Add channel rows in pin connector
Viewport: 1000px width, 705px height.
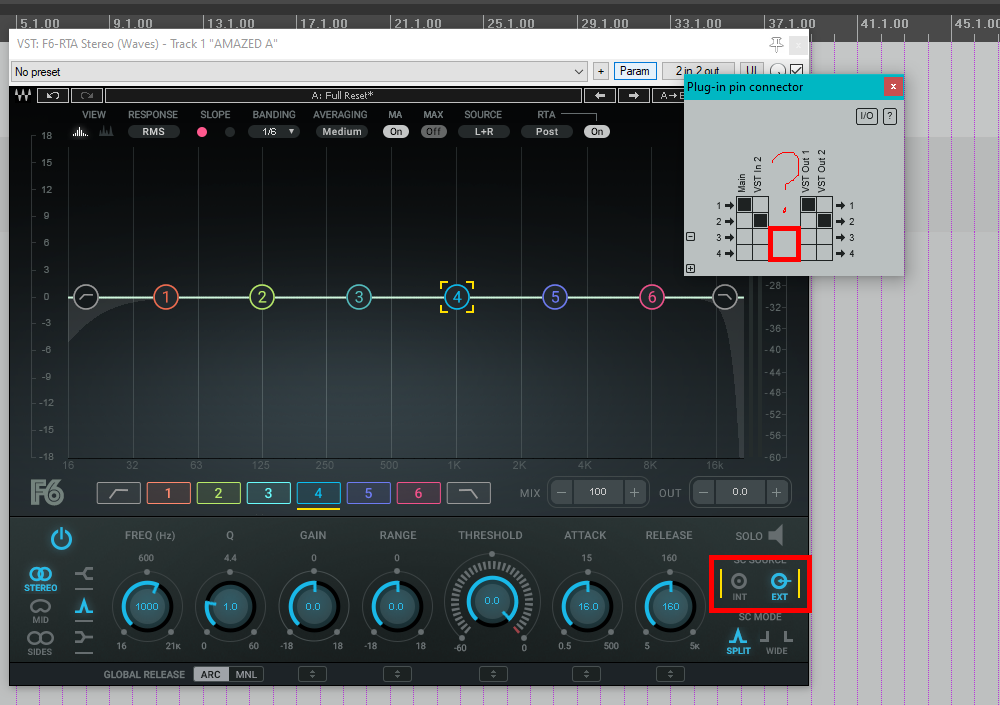(691, 269)
